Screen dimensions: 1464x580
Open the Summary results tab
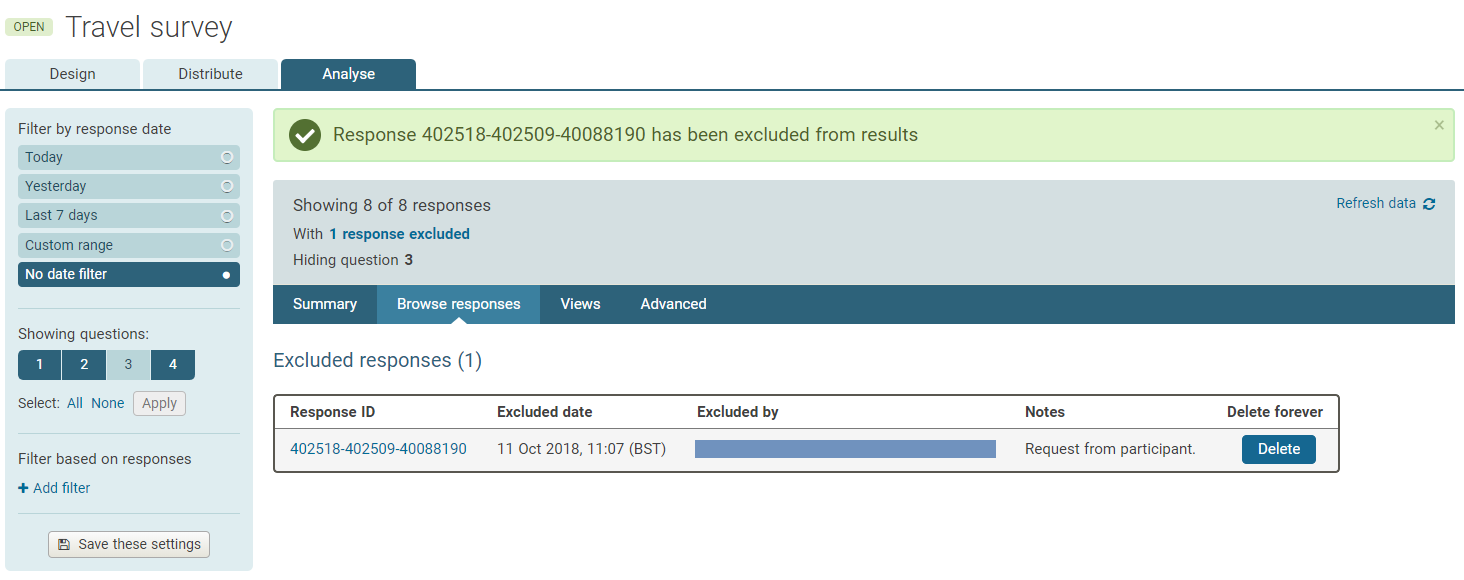[325, 304]
